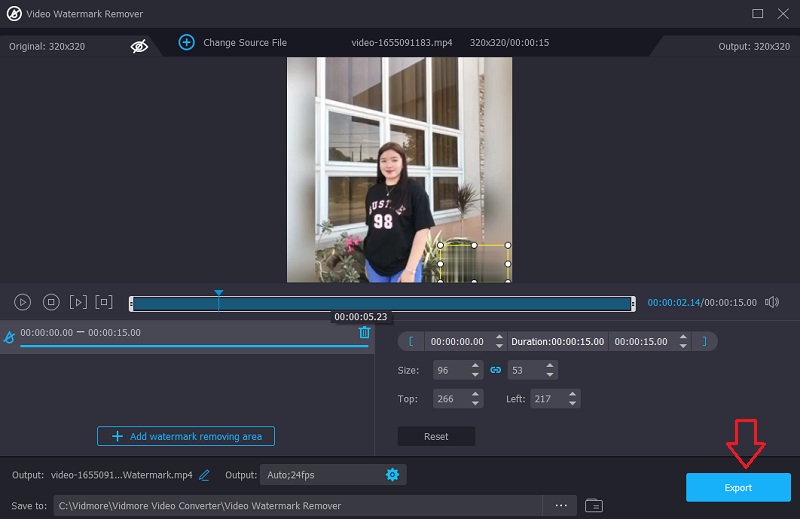Browse save path with three-dots button
800x519 pixels.
point(560,505)
